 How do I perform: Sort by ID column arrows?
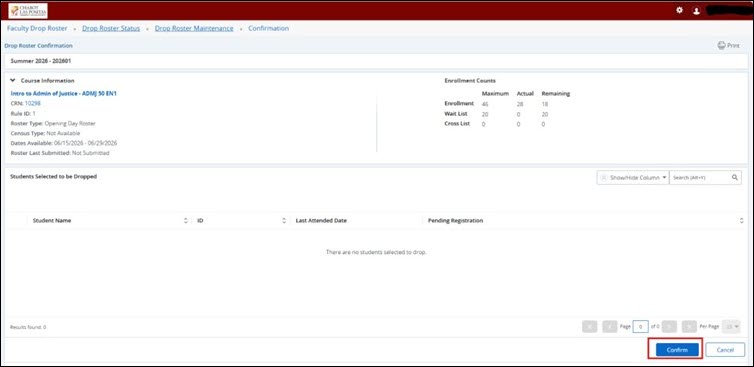click(x=284, y=221)
